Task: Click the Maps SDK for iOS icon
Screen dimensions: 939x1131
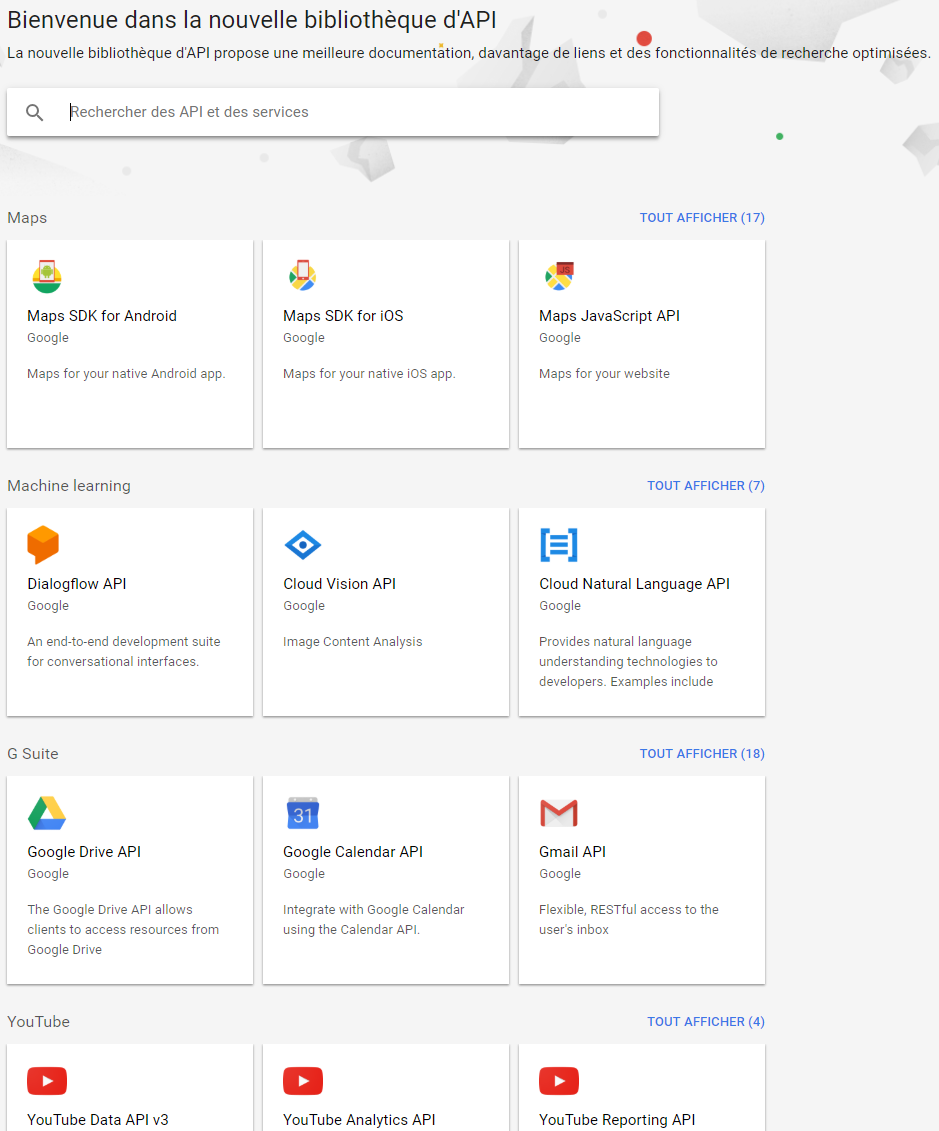Action: click(302, 276)
